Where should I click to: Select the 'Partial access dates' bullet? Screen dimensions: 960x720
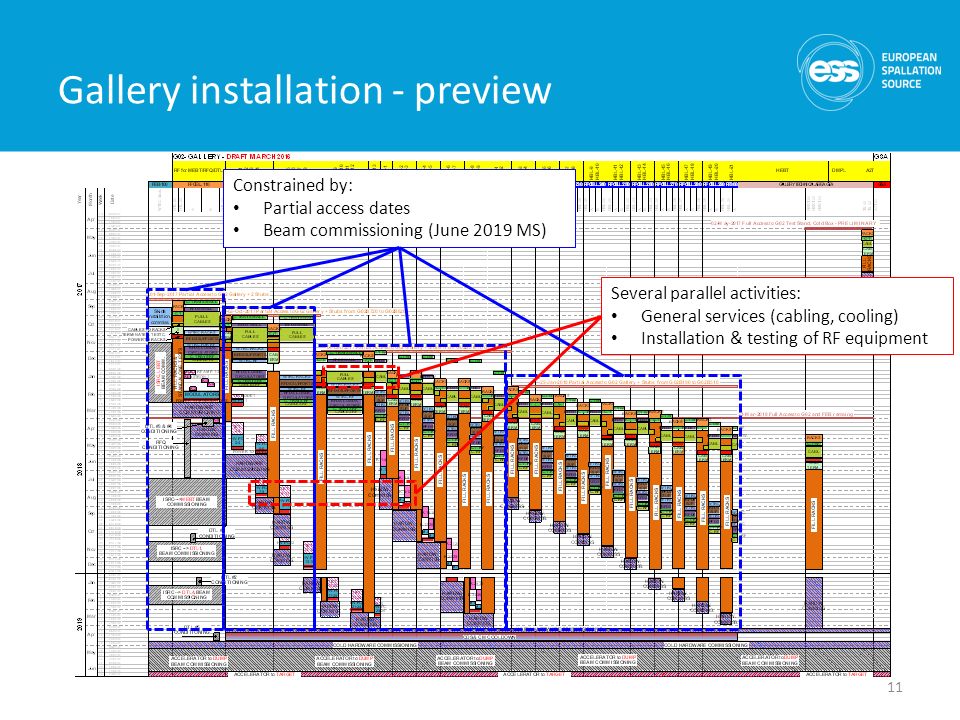(336, 208)
